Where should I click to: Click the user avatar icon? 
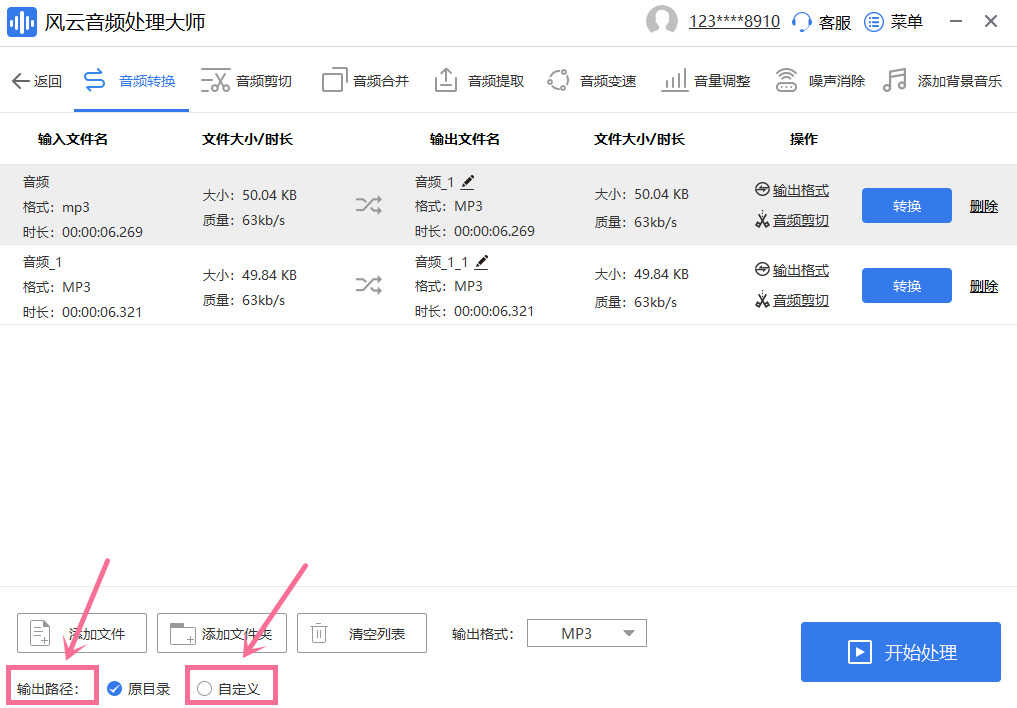(x=662, y=21)
